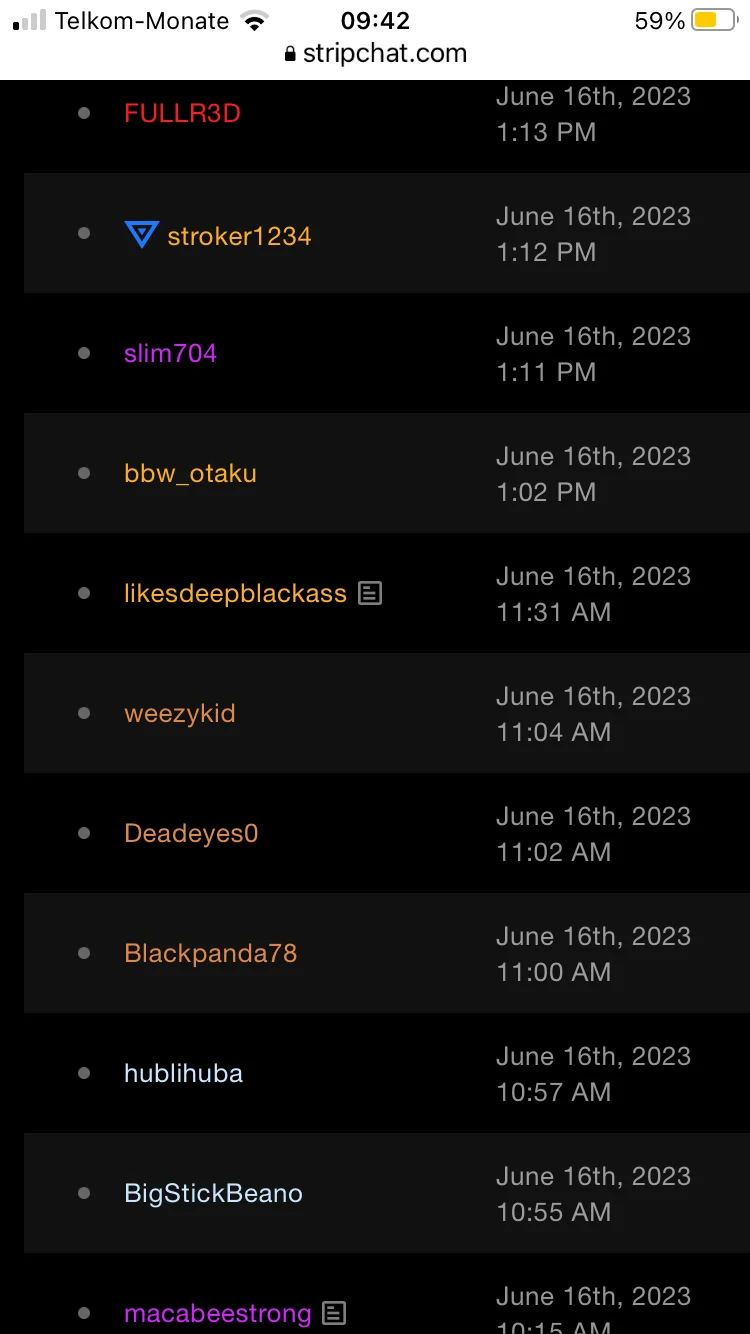Open bbw_otaku's profile
Viewport: 750px width, 1334px height.
click(190, 473)
